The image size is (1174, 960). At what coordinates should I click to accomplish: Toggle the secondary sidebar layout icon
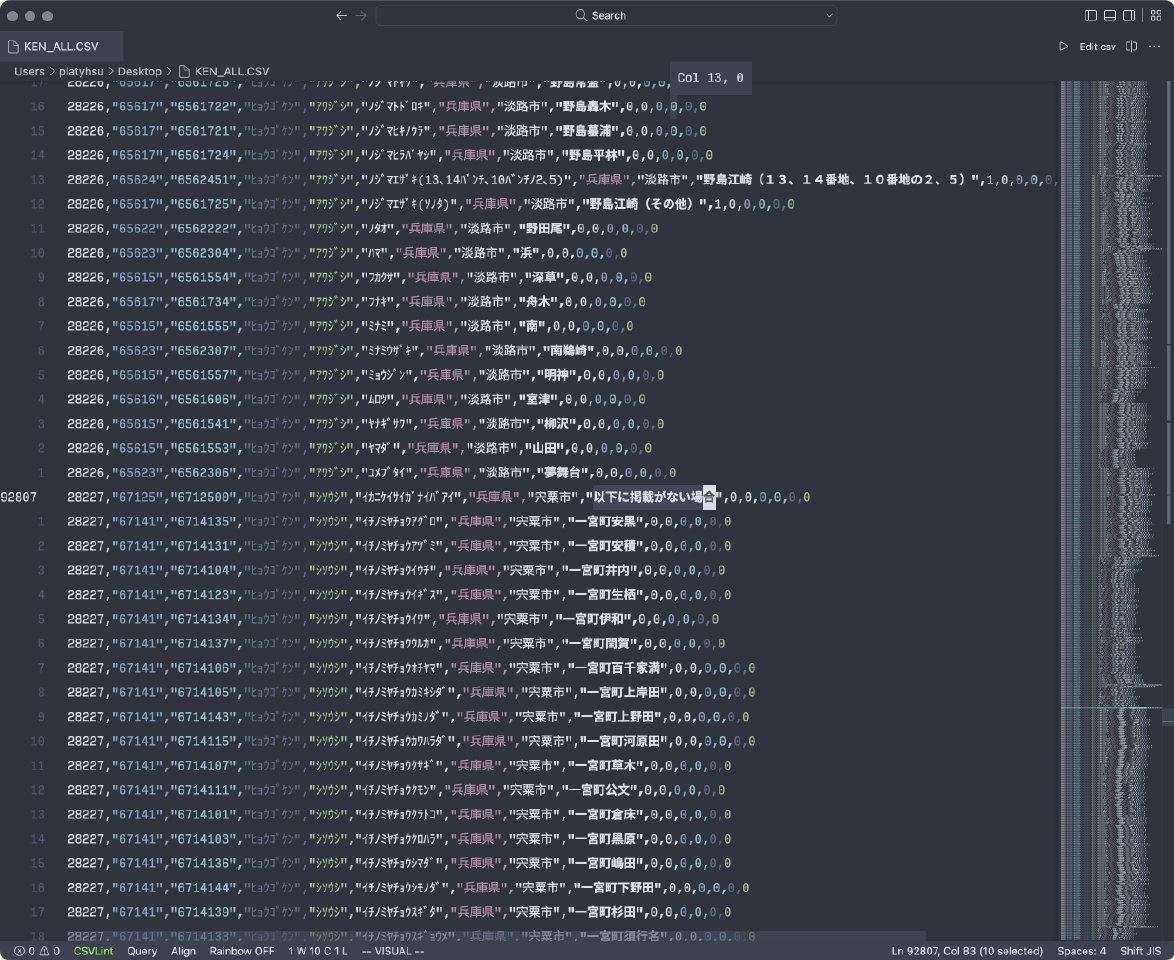tap(1129, 16)
